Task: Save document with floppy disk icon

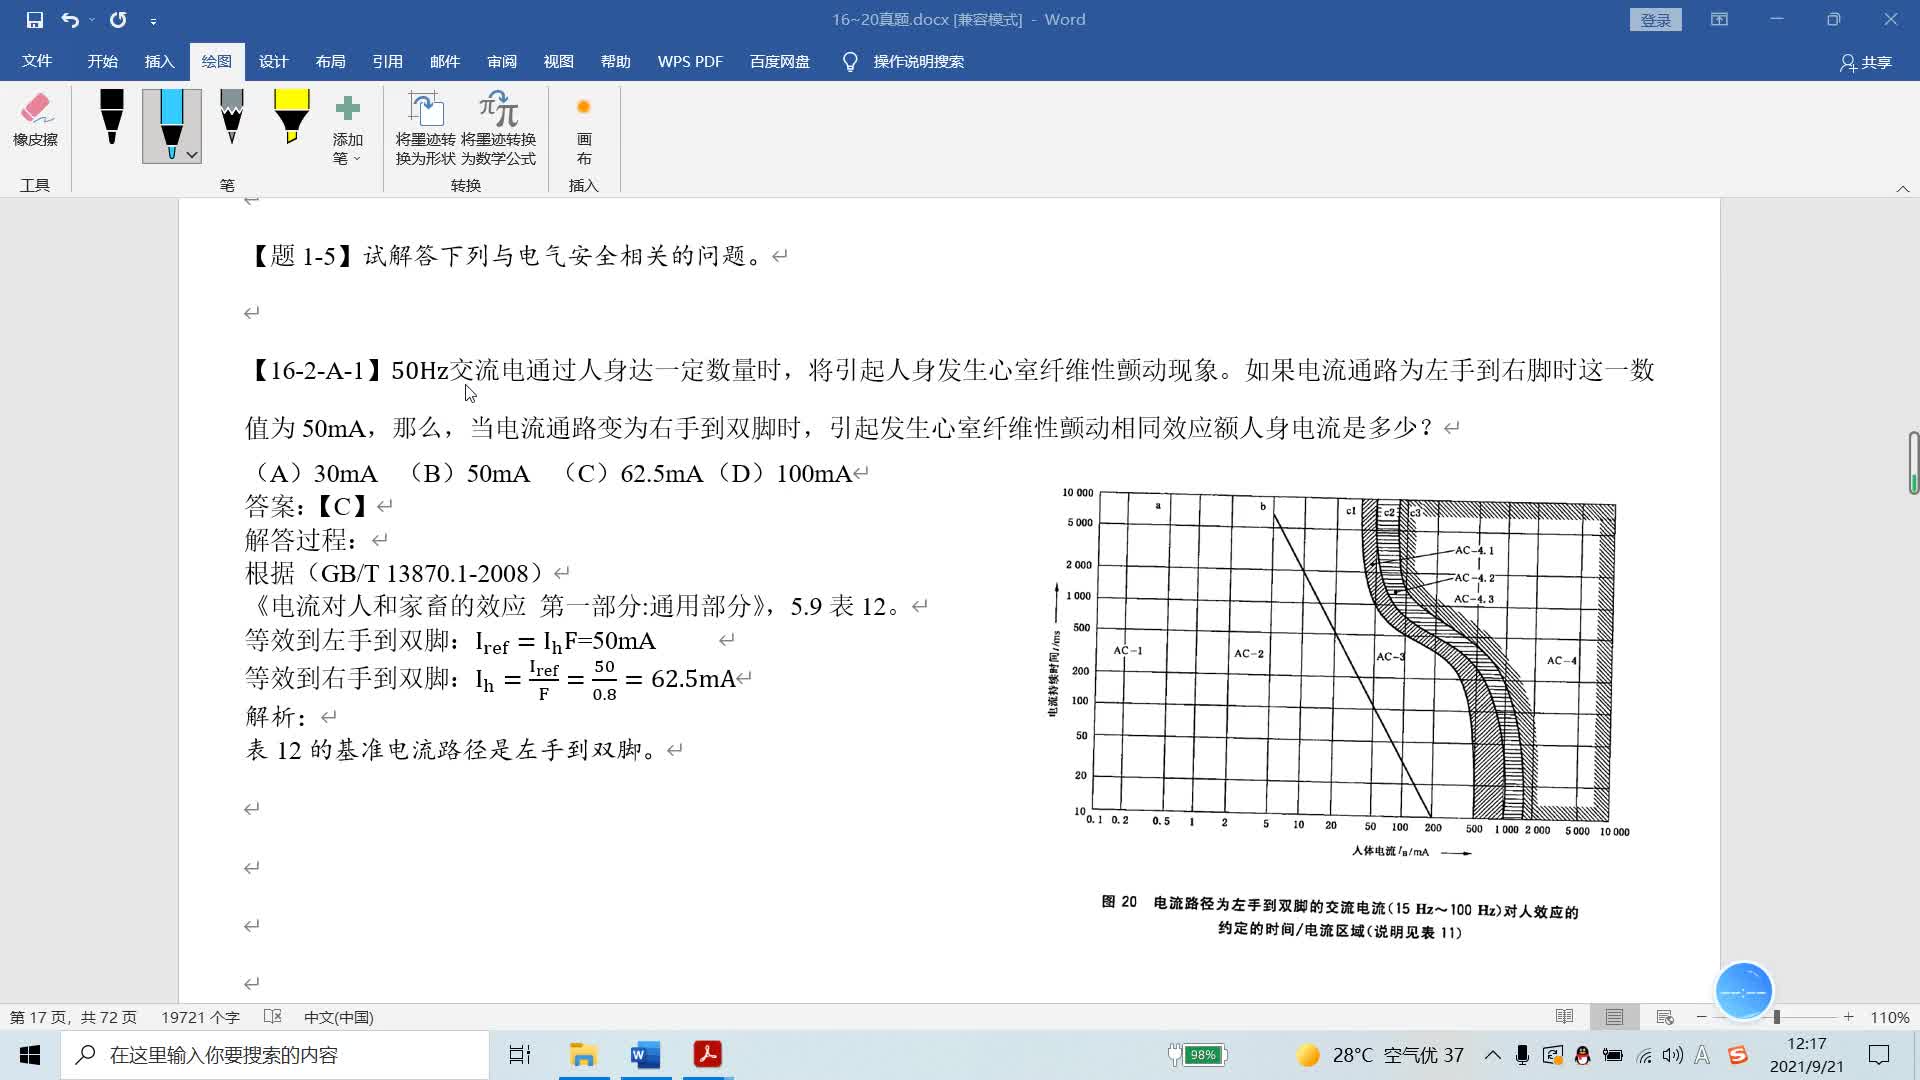Action: (x=34, y=20)
